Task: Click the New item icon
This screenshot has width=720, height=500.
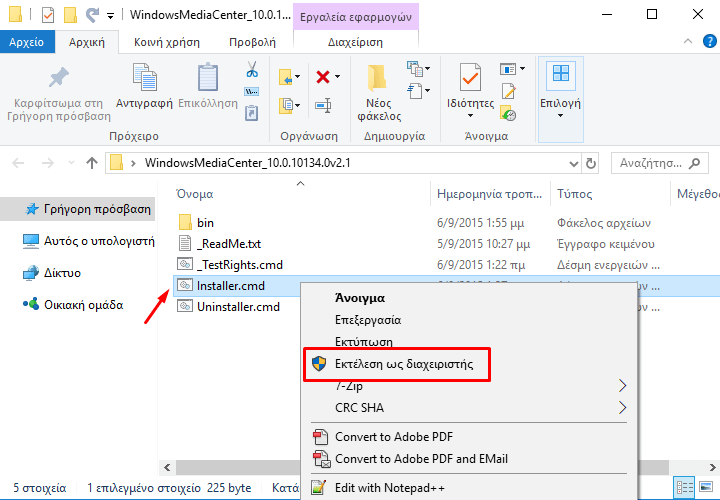Action: click(x=415, y=69)
